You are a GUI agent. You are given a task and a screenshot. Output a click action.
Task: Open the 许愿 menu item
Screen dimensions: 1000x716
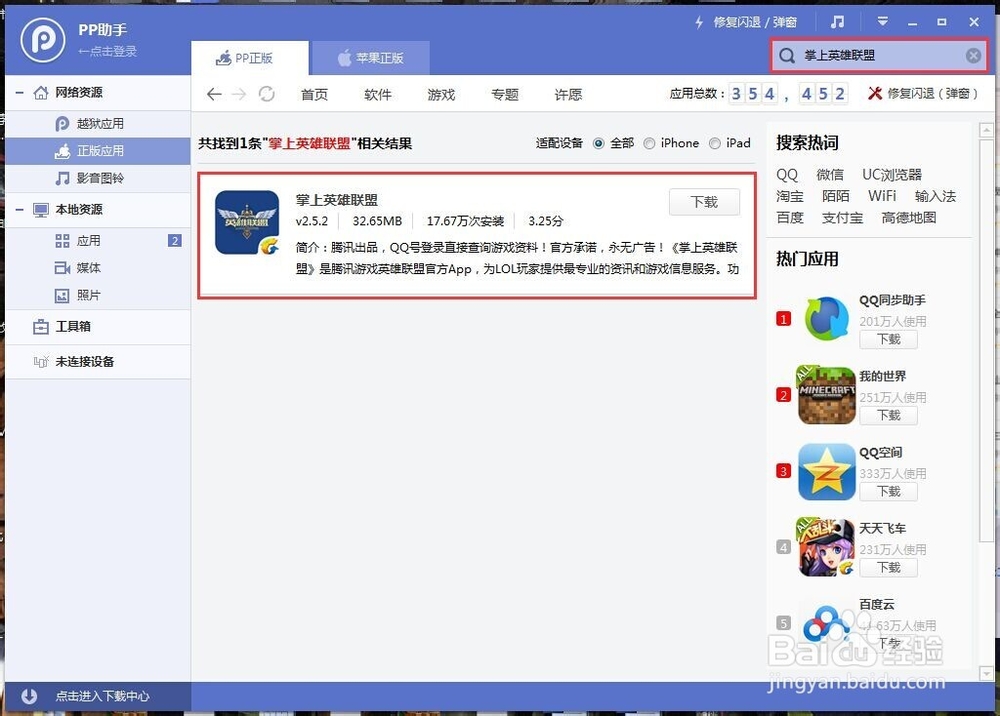(x=568, y=94)
